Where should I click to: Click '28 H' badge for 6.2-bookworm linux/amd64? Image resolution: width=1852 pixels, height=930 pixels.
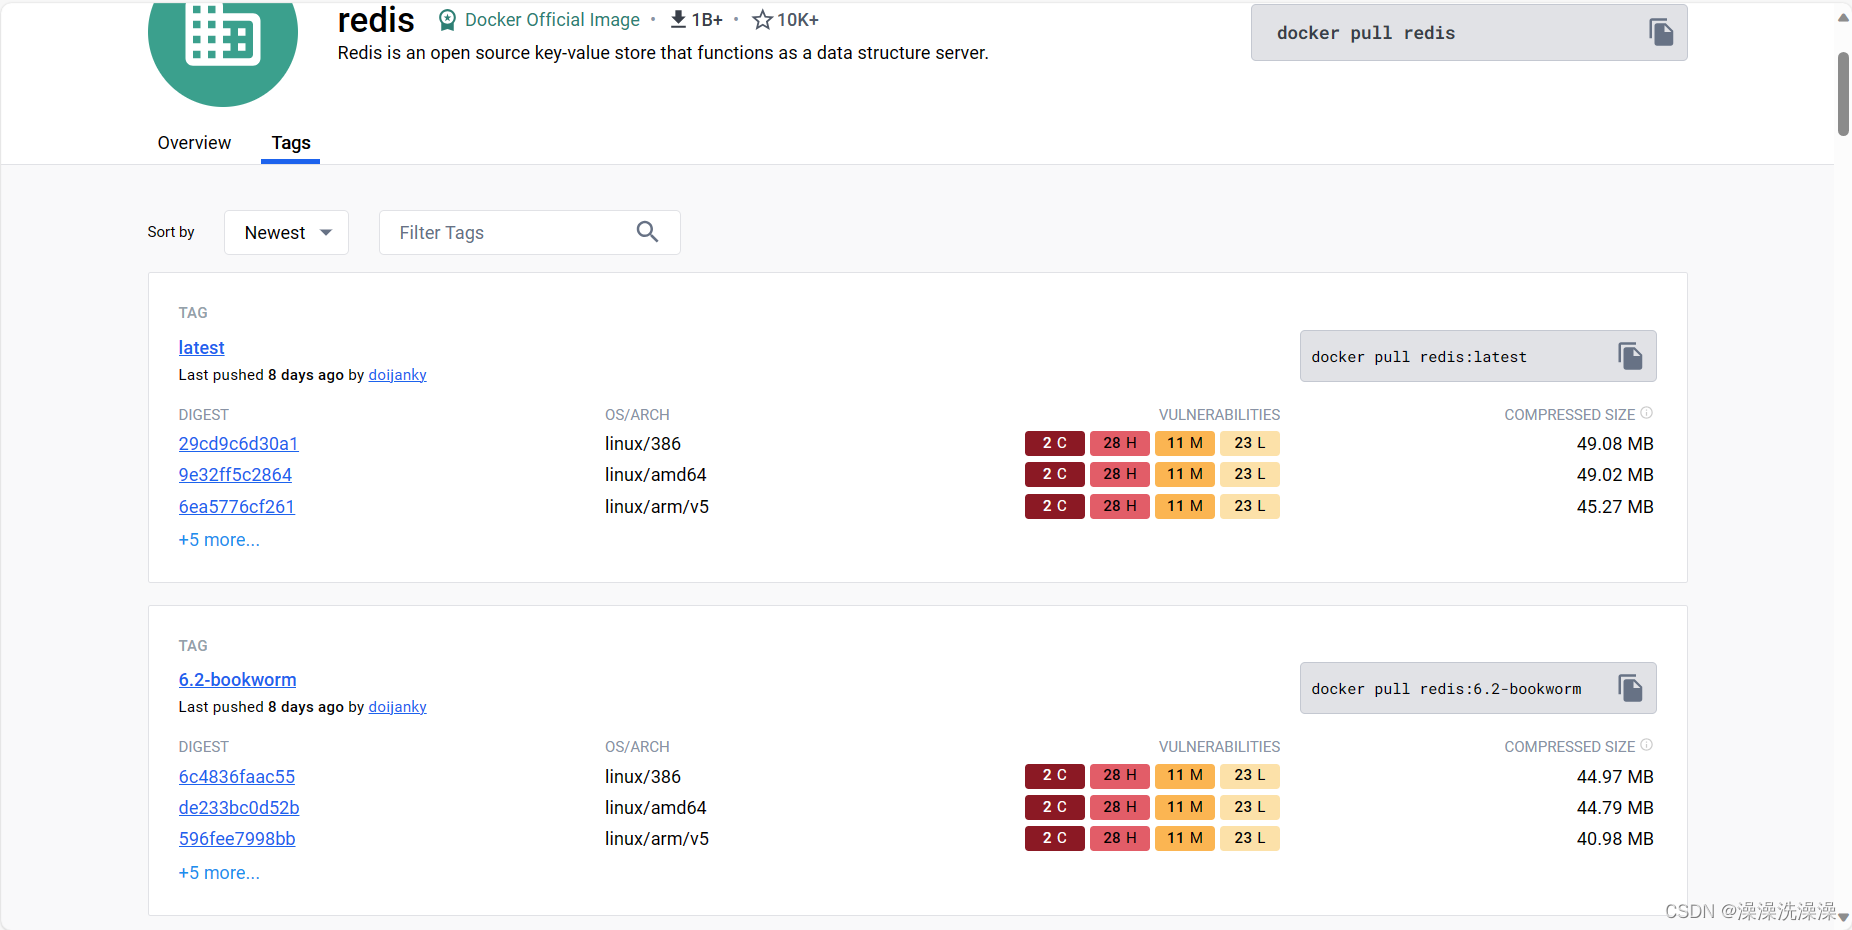click(1119, 807)
